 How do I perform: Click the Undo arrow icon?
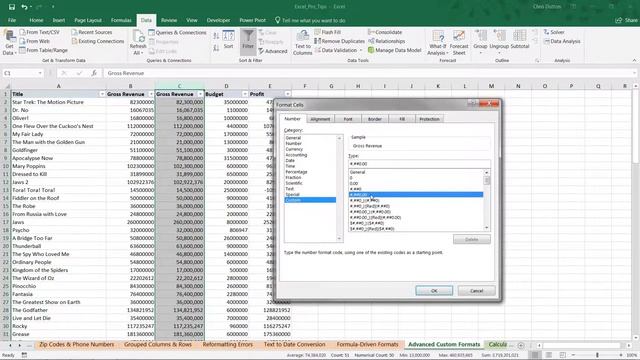click(24, 7)
